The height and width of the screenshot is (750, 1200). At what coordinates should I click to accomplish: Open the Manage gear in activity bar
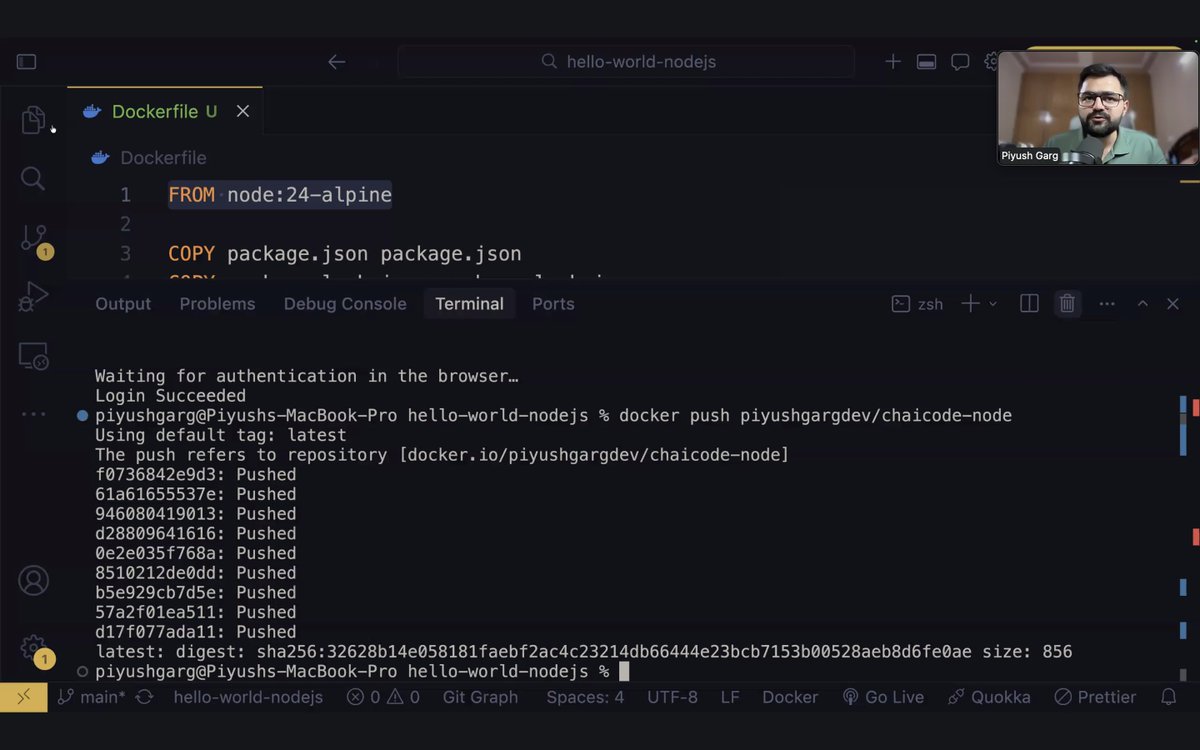35,650
